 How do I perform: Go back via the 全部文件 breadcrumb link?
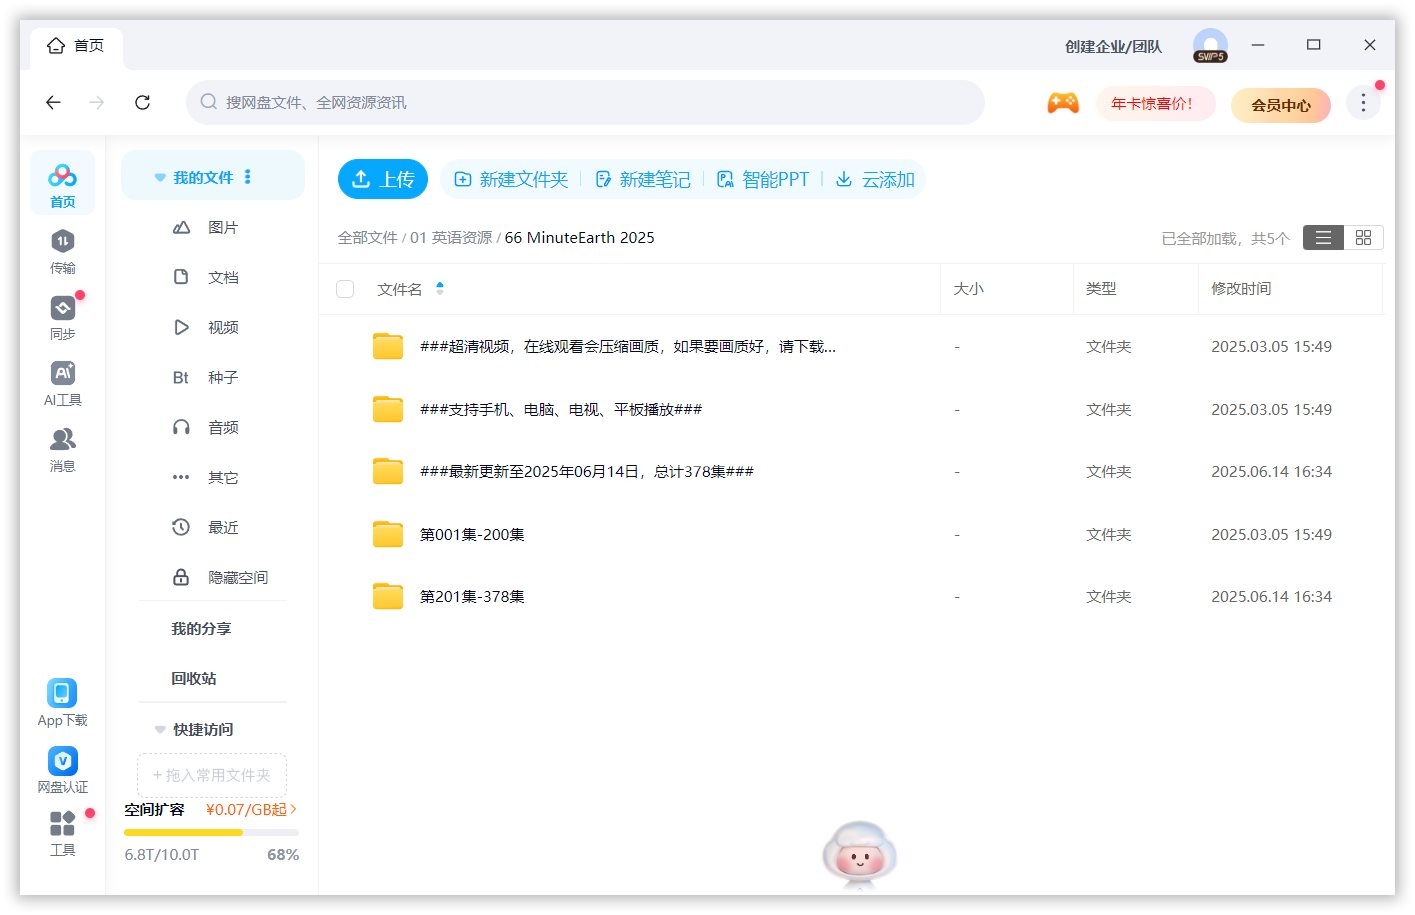(368, 237)
